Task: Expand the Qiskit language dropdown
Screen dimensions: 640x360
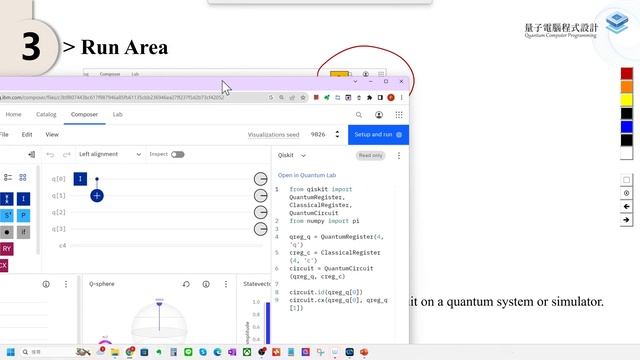Action: (x=291, y=156)
